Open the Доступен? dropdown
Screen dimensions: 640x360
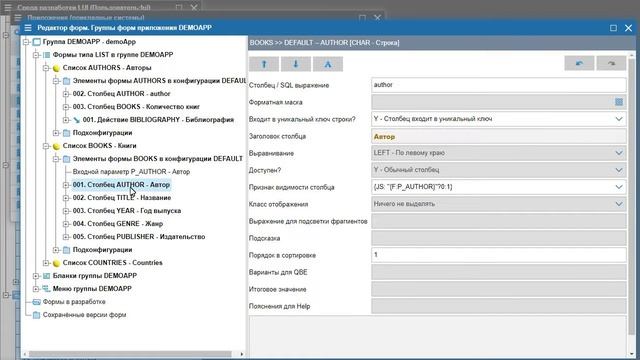pos(619,170)
